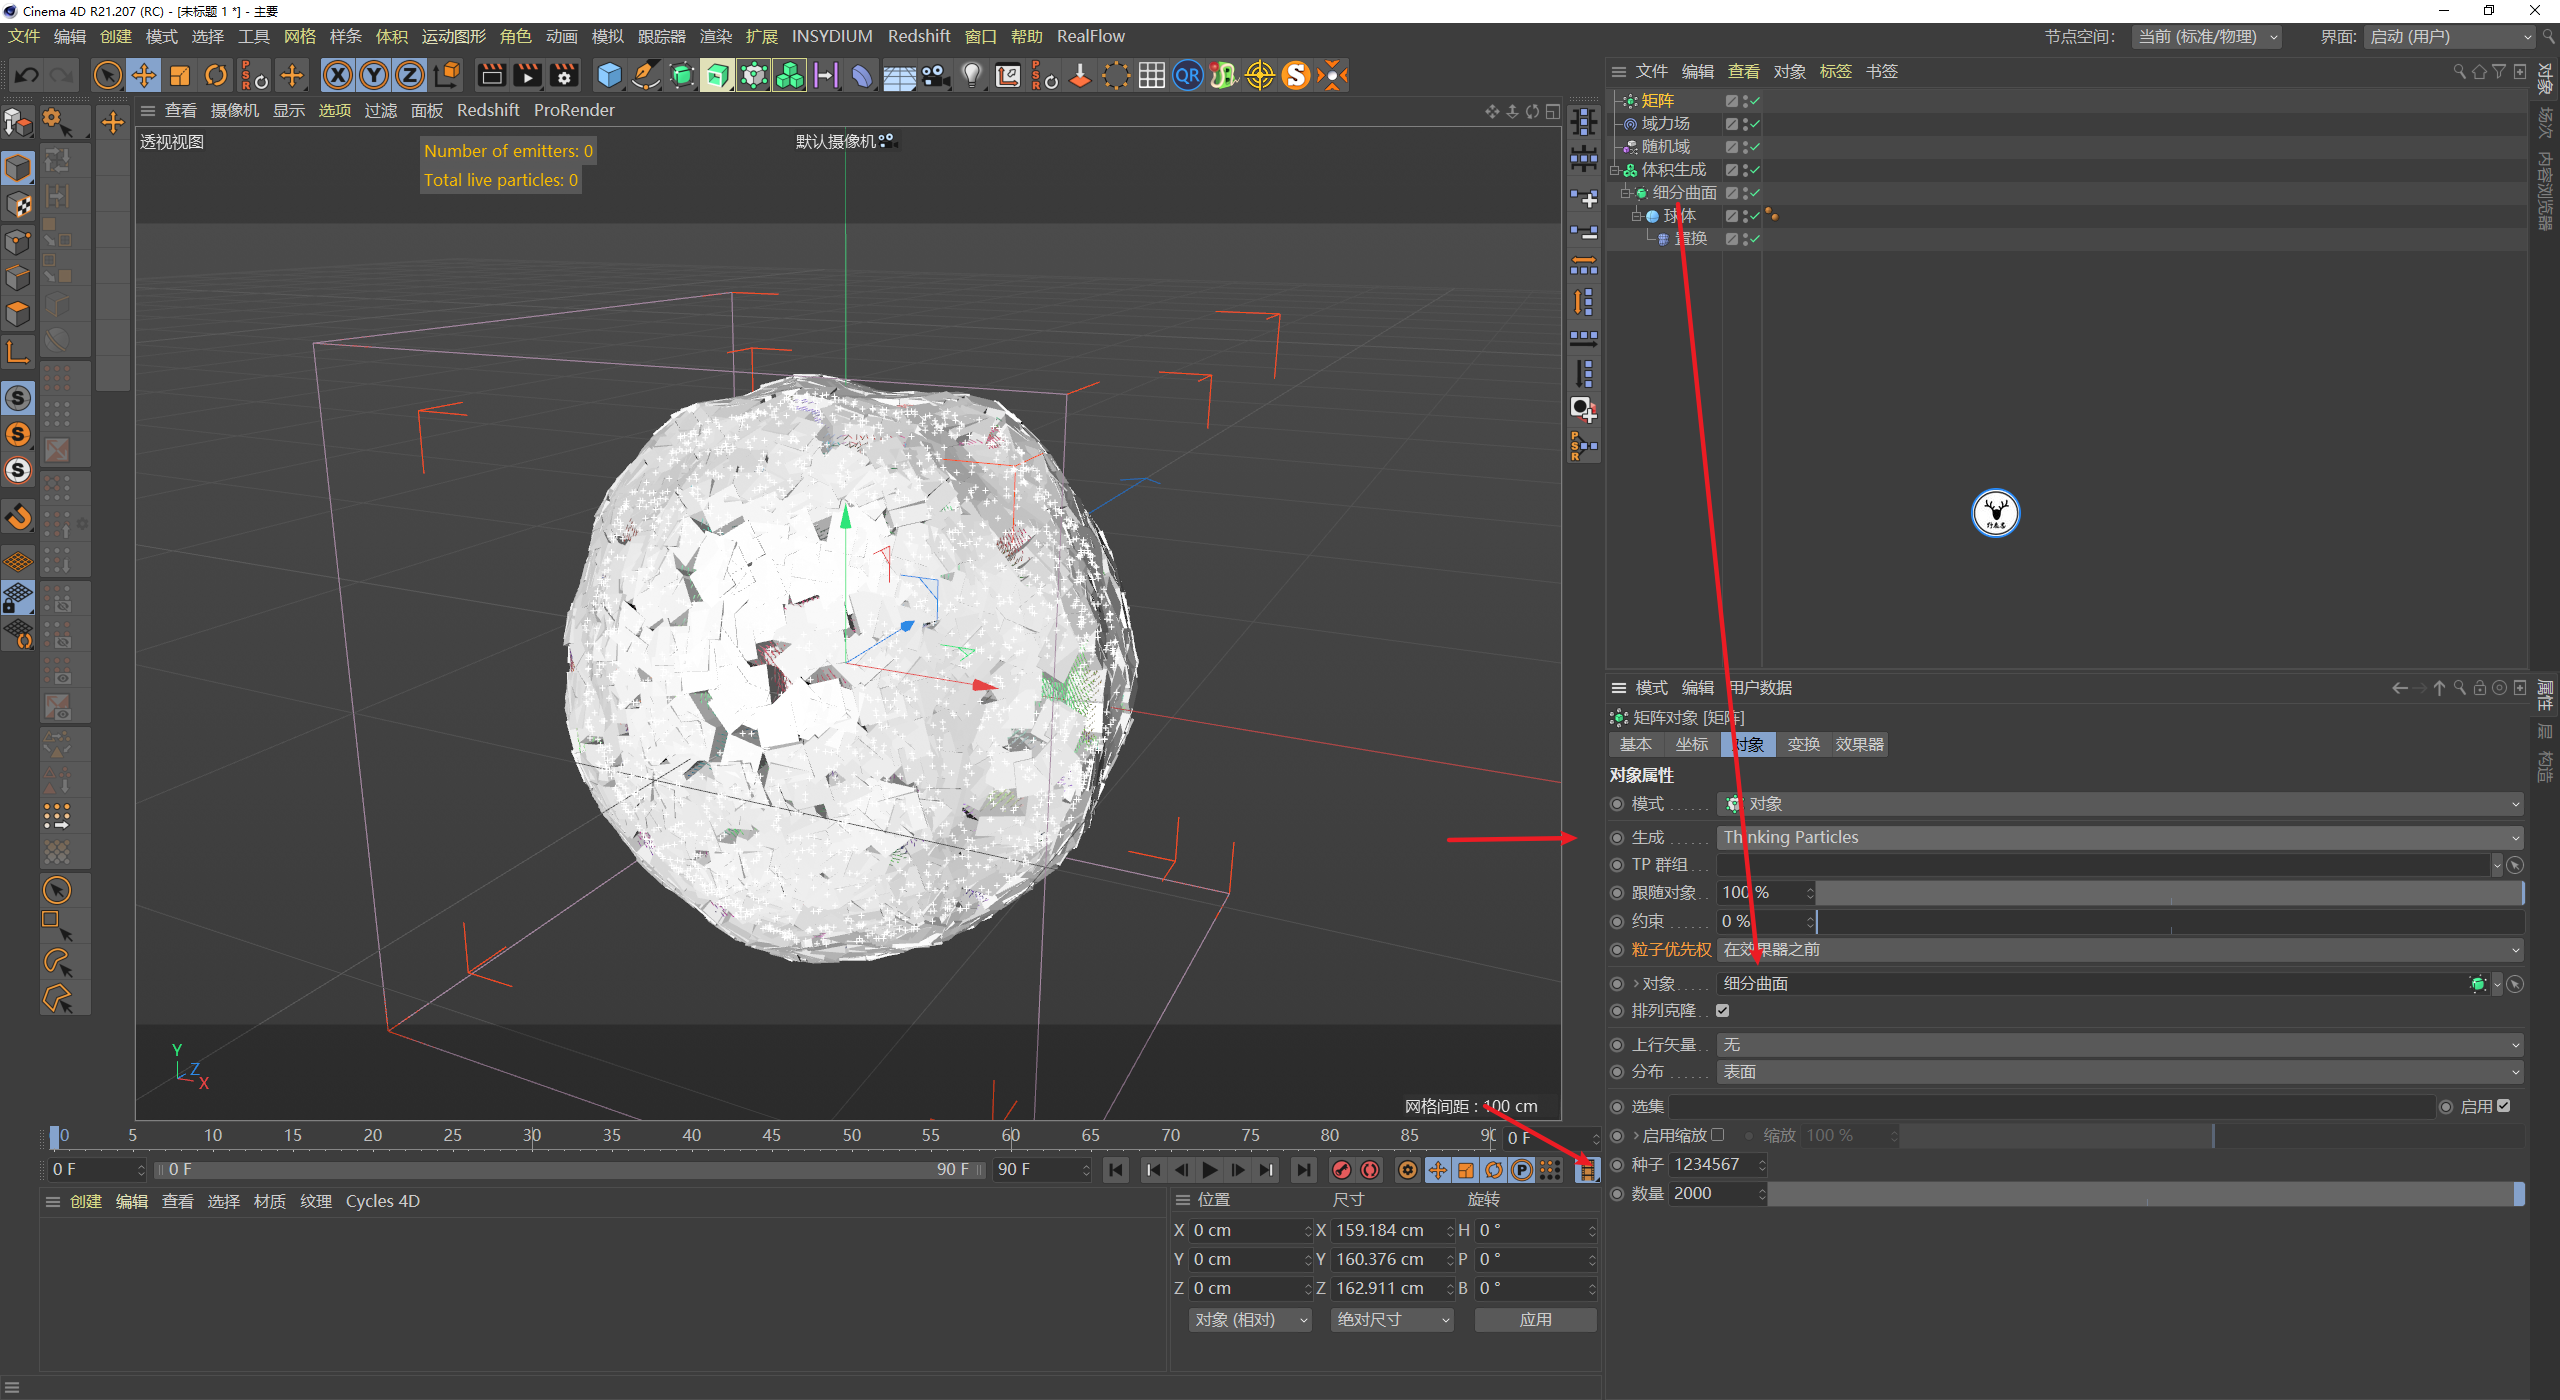Collapse the 球体 tree node
Viewport: 2560px width, 1400px height.
pyautogui.click(x=1636, y=216)
